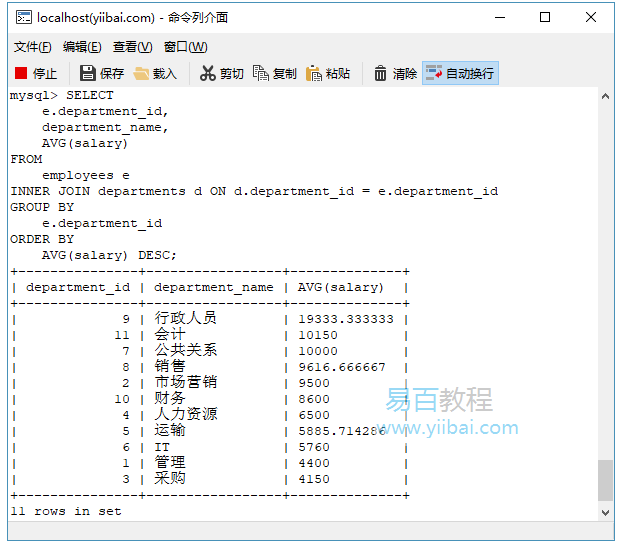Maximize the command line window
The image size is (622, 546).
point(545,17)
